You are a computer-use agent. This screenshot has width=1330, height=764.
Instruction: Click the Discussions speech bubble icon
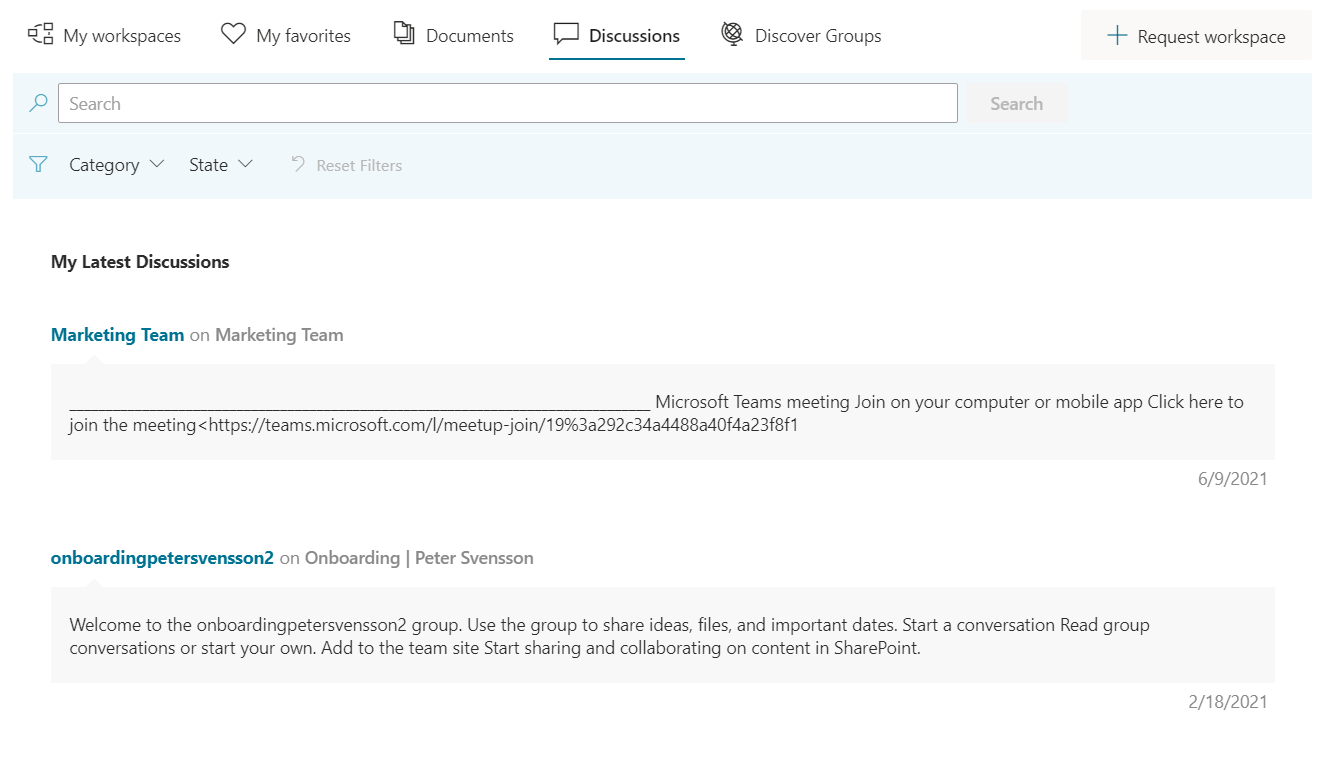click(566, 35)
